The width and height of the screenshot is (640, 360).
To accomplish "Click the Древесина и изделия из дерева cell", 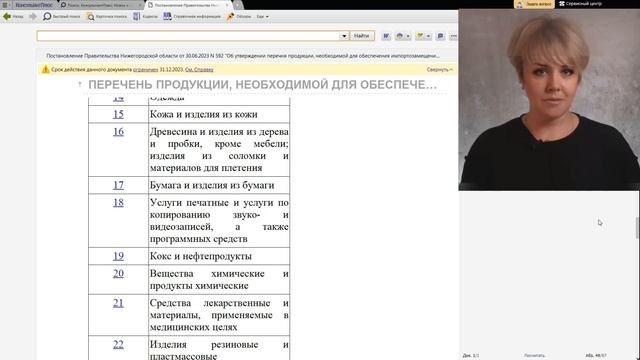I will (x=219, y=150).
